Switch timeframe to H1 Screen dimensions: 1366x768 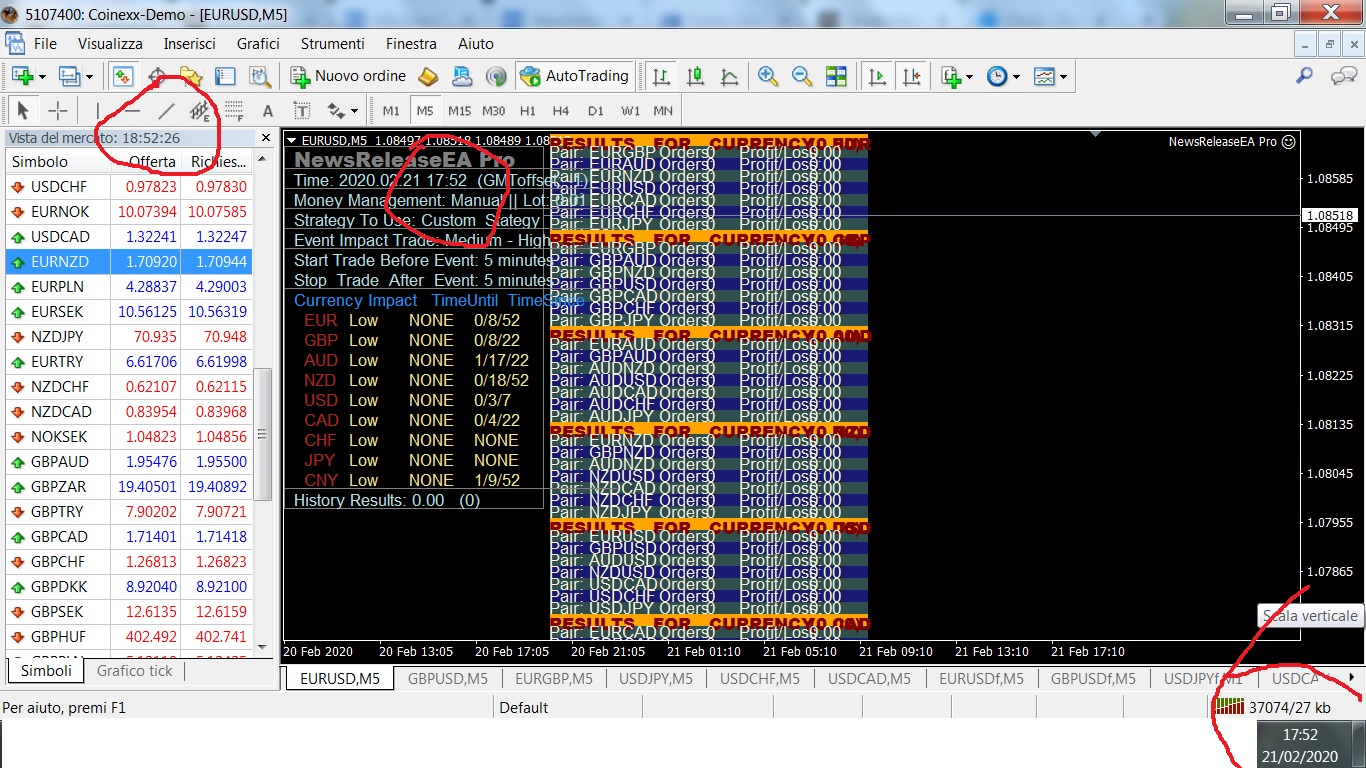coord(528,111)
